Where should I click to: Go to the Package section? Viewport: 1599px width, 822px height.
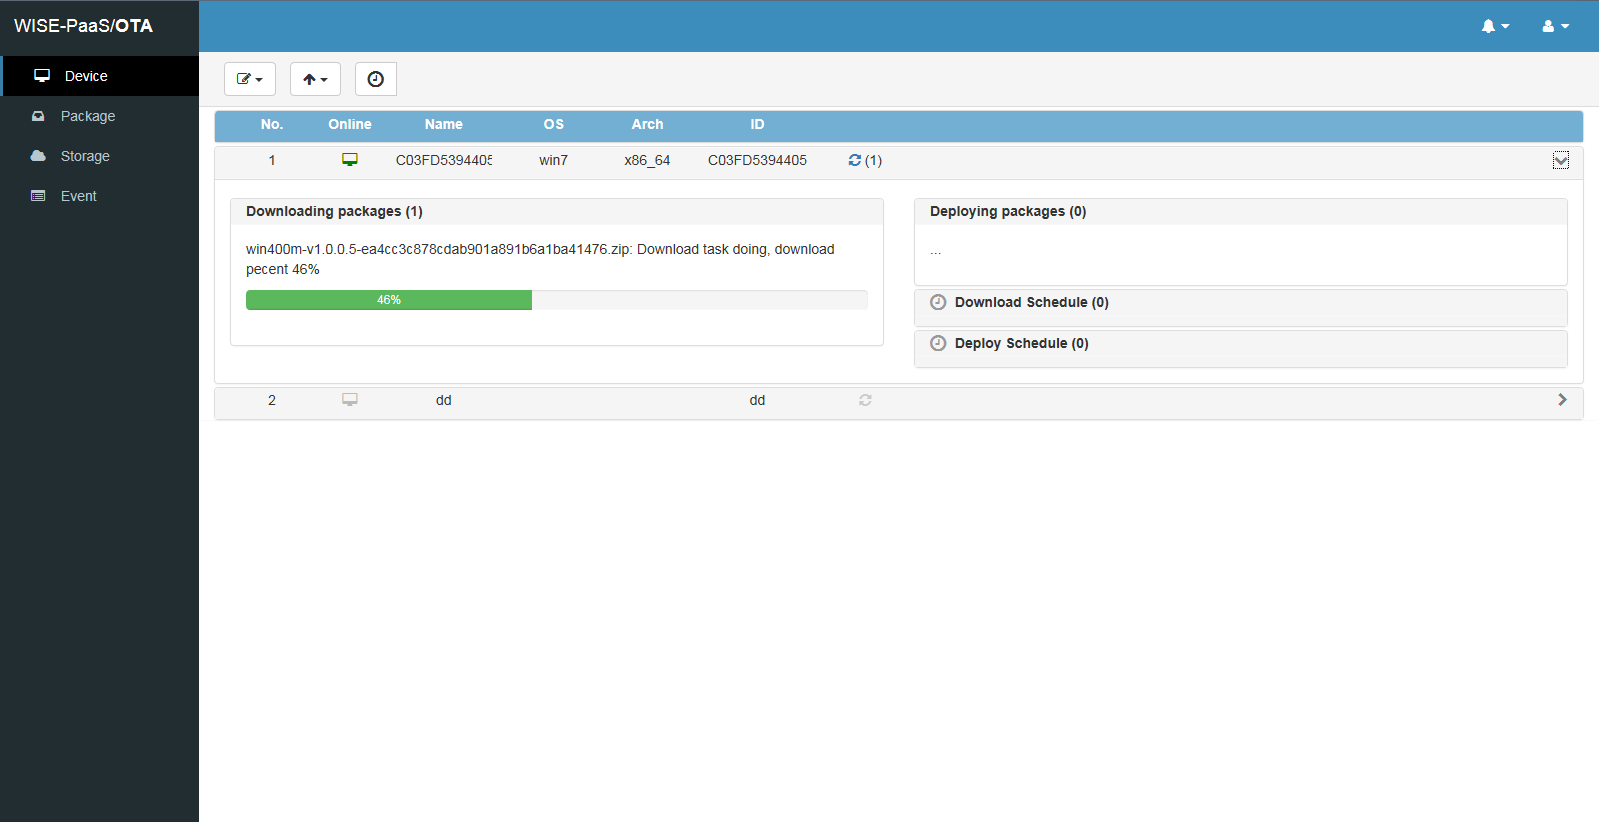(x=88, y=116)
